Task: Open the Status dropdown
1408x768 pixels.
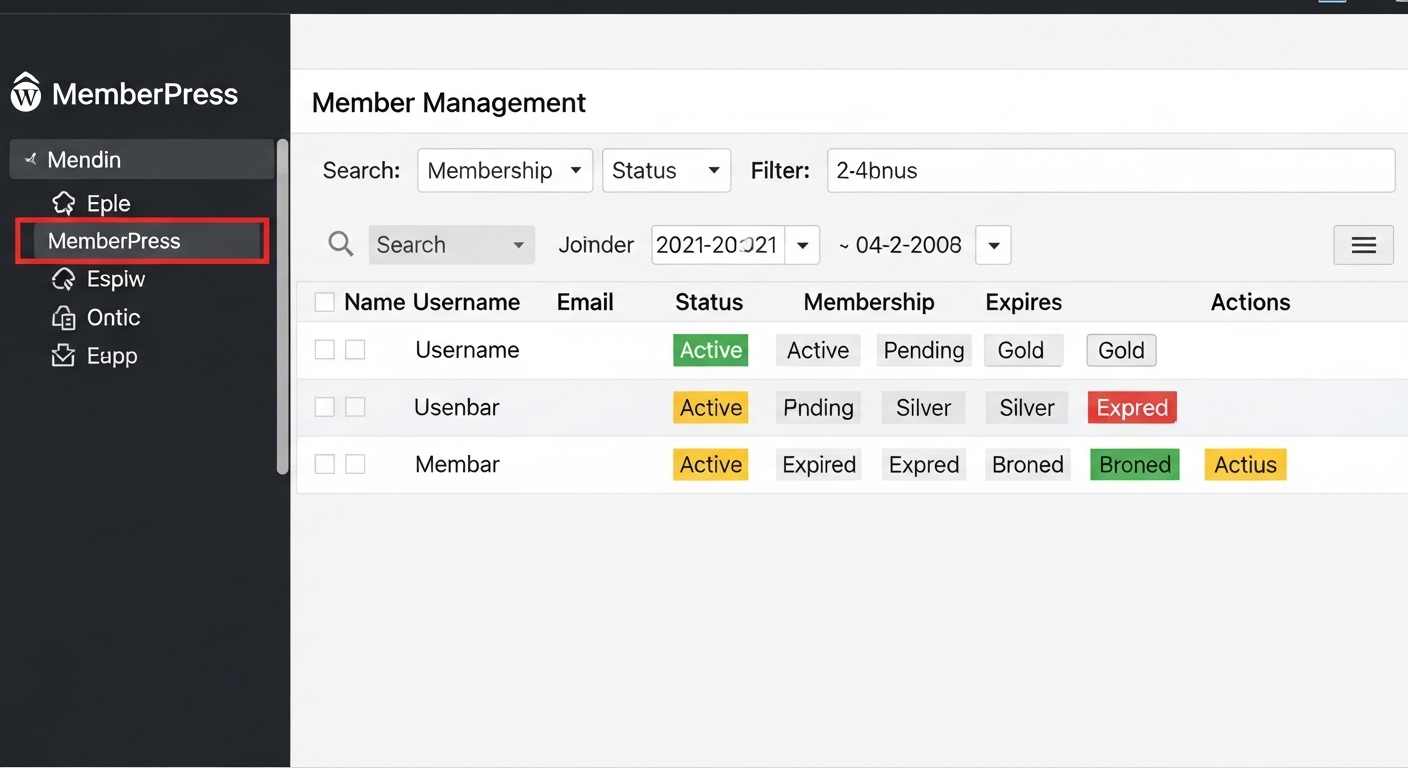Action: tap(666, 170)
